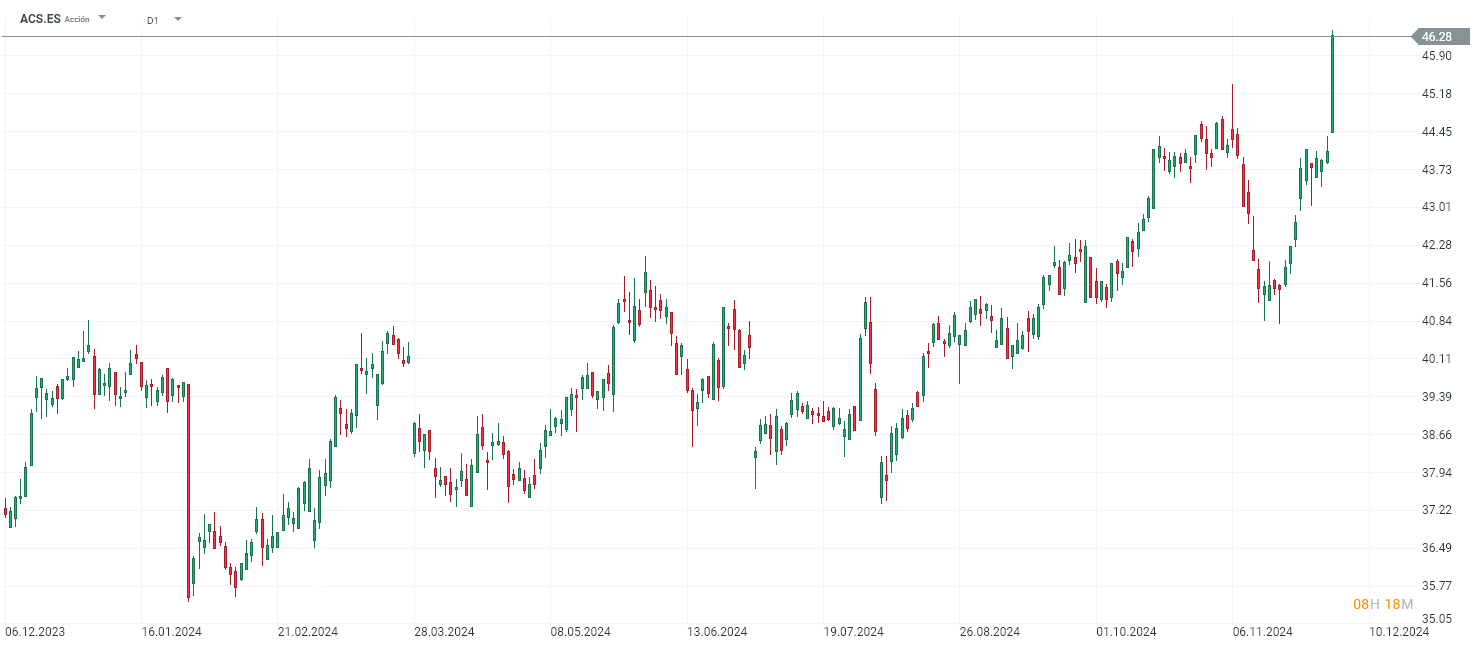Click the large red gap-down candle in January
Image resolution: width=1482 pixels, height=649 pixels.
pyautogui.click(x=189, y=490)
